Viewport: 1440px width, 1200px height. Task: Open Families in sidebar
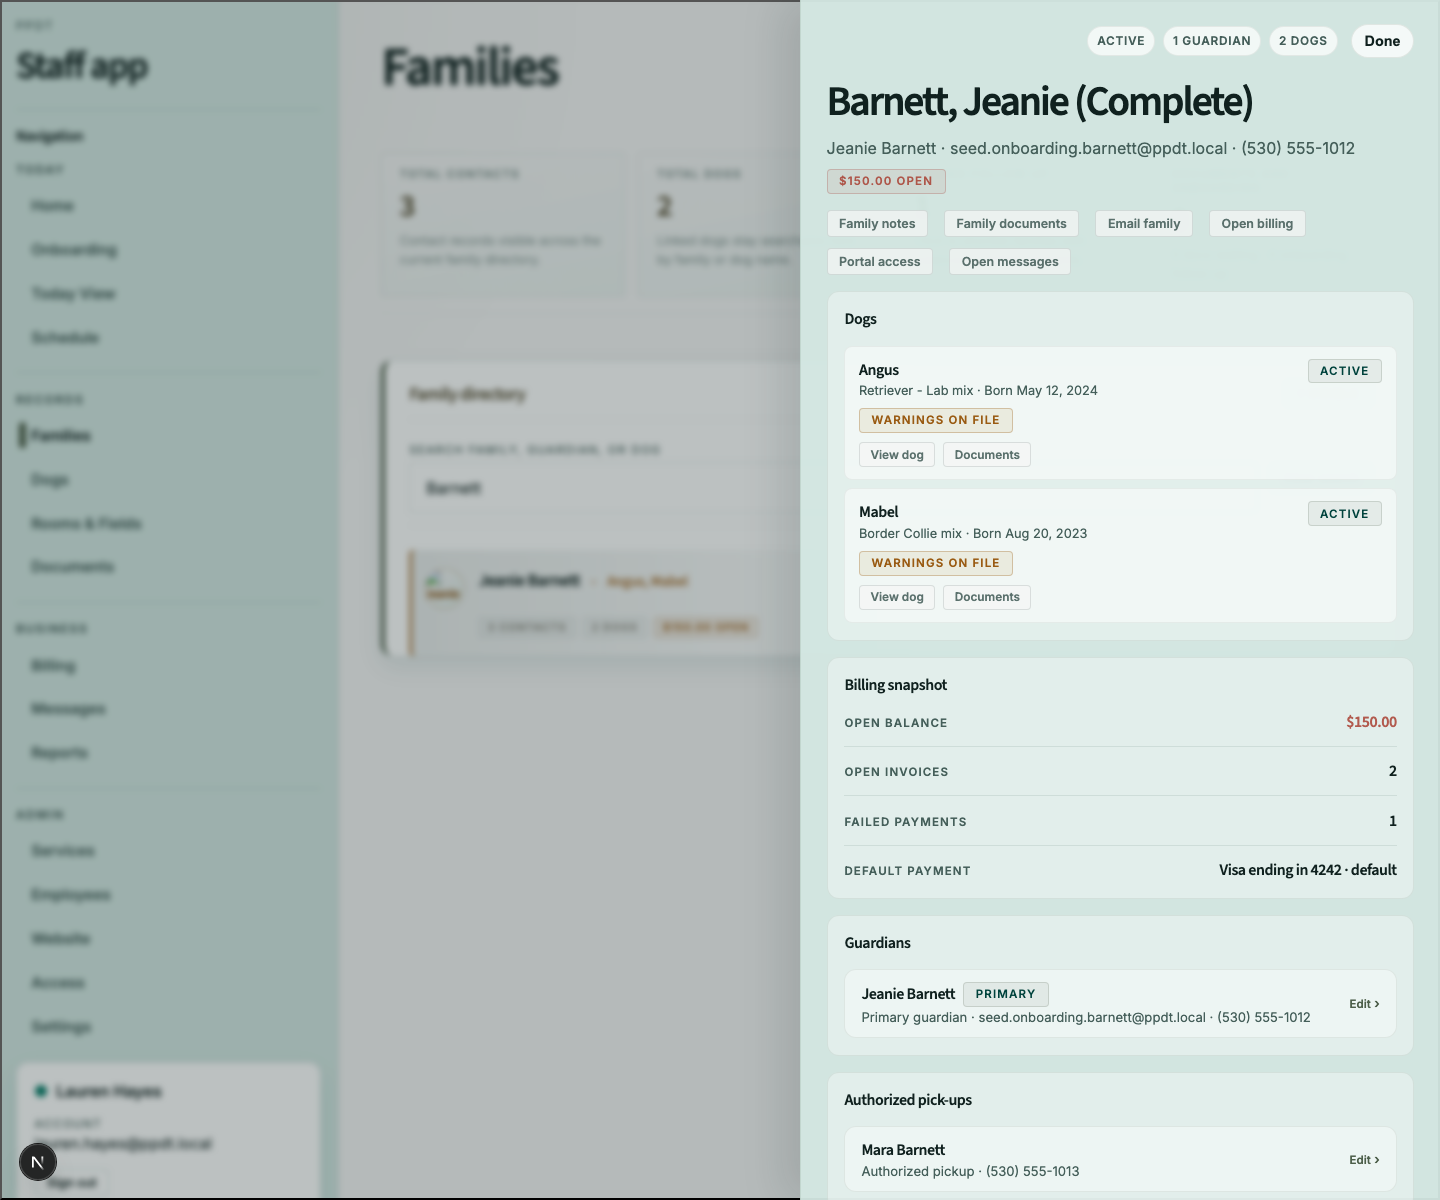61,436
